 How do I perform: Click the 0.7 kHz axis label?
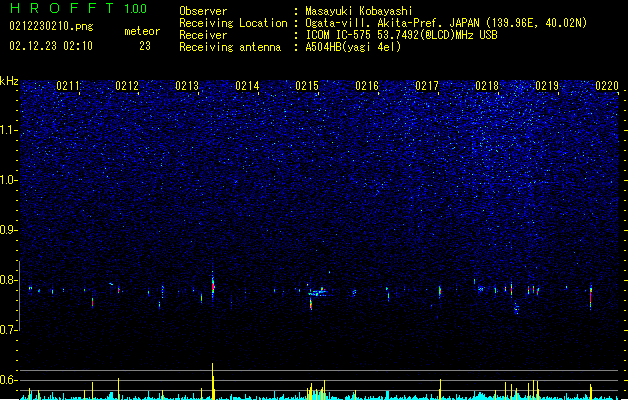(9, 330)
